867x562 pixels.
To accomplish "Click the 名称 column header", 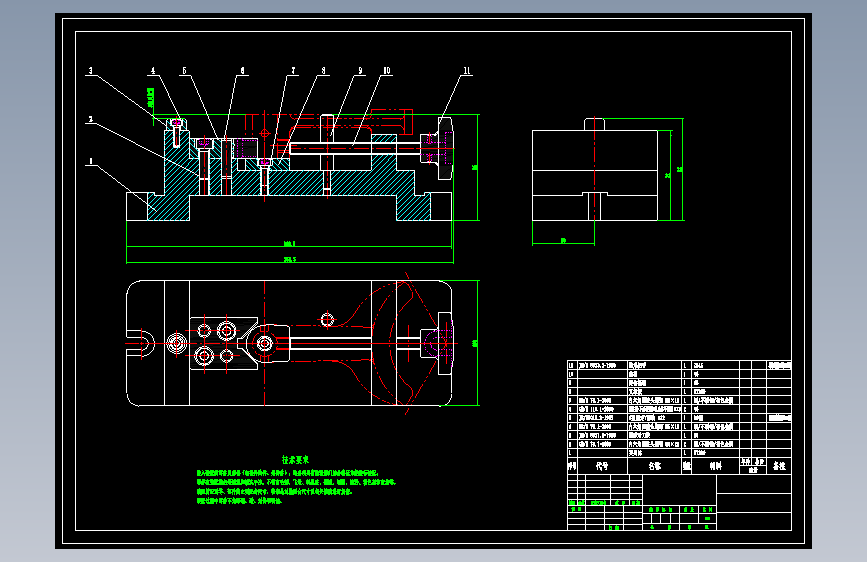I will (655, 466).
